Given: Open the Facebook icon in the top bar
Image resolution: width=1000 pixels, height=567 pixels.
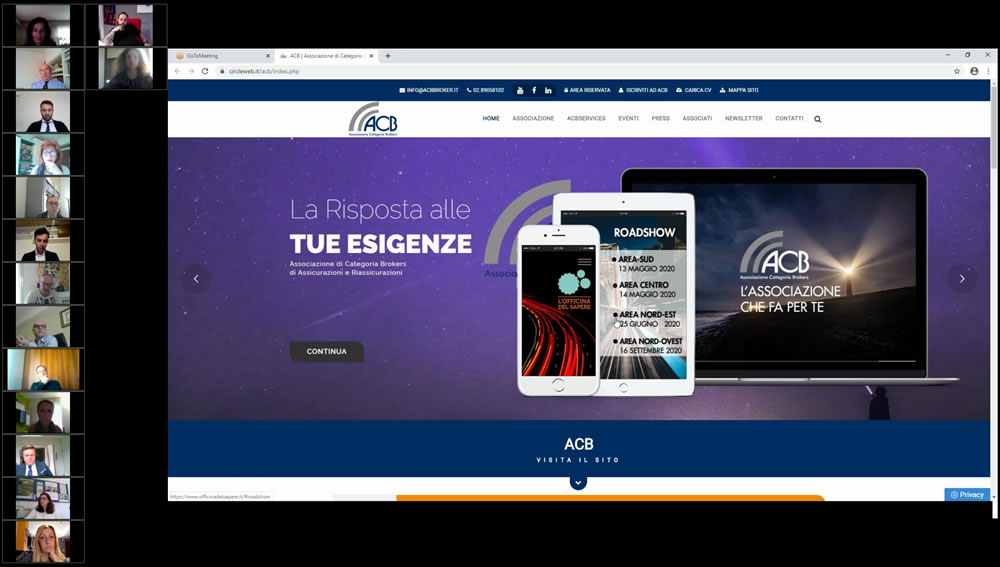Looking at the screenshot, I should click(534, 91).
